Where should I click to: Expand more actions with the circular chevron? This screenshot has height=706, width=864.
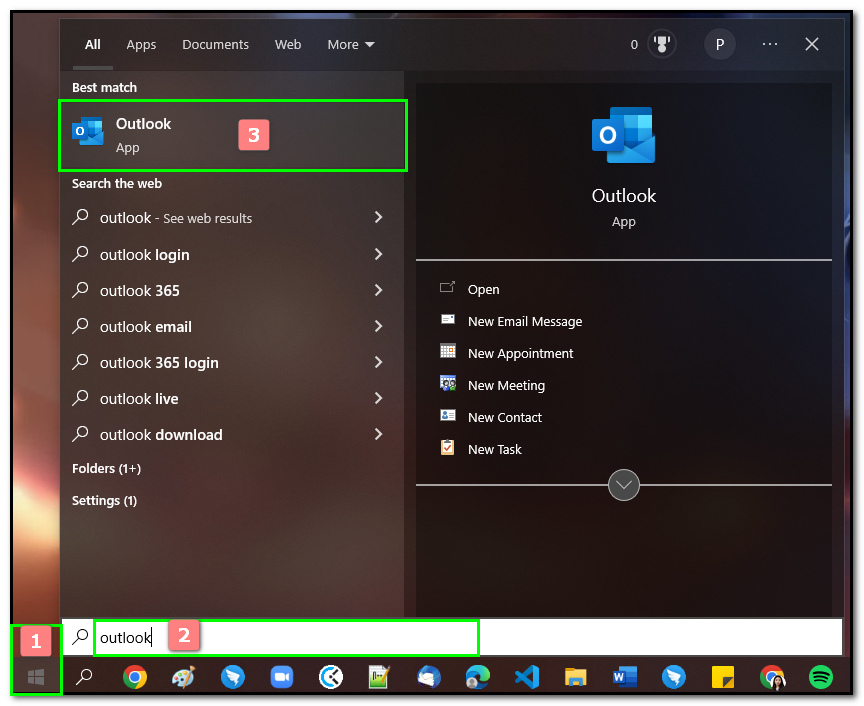pyautogui.click(x=624, y=485)
